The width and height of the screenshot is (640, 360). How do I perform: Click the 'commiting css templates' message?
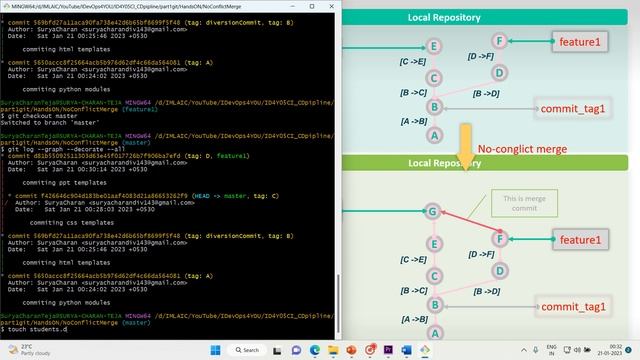[x=72, y=222]
